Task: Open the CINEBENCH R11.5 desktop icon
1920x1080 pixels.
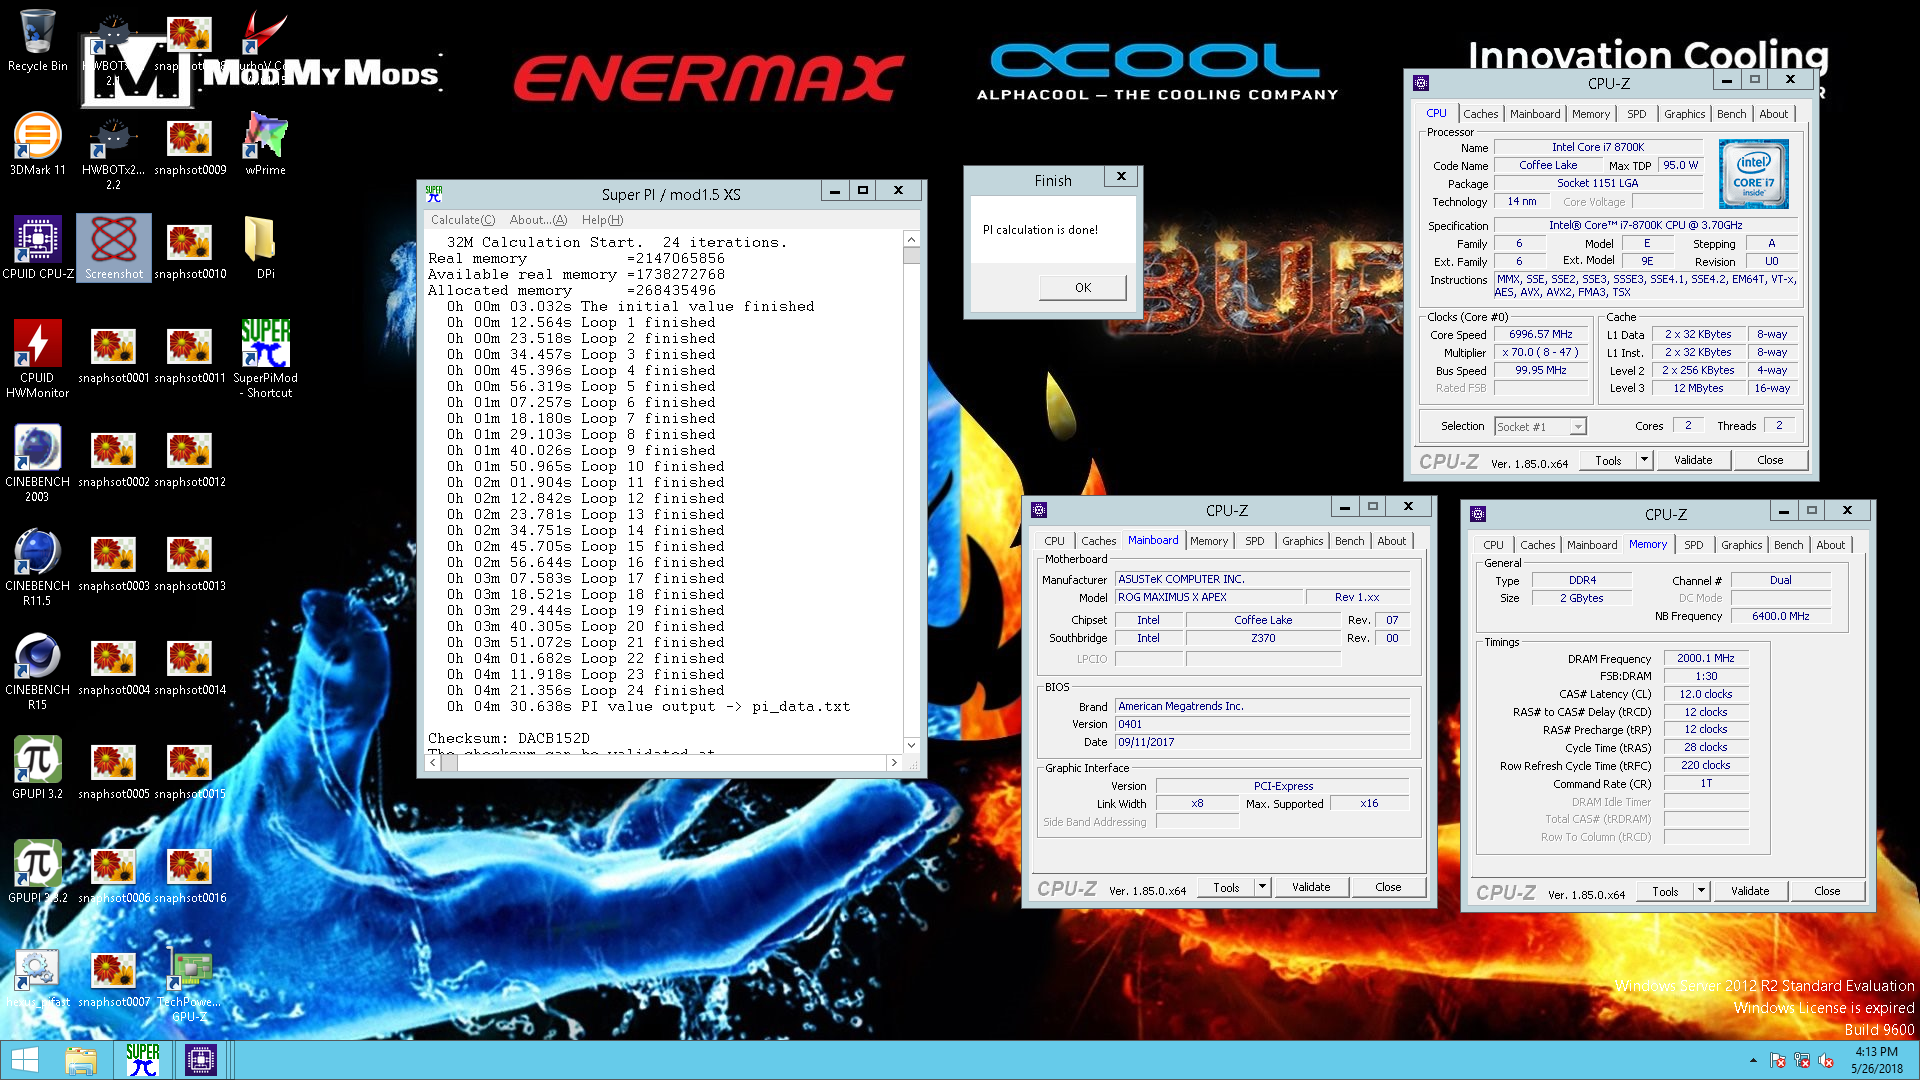Action: (x=37, y=567)
